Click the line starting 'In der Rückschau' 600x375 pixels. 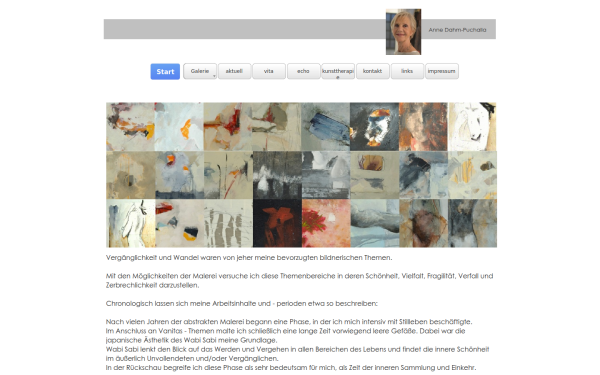click(x=291, y=368)
